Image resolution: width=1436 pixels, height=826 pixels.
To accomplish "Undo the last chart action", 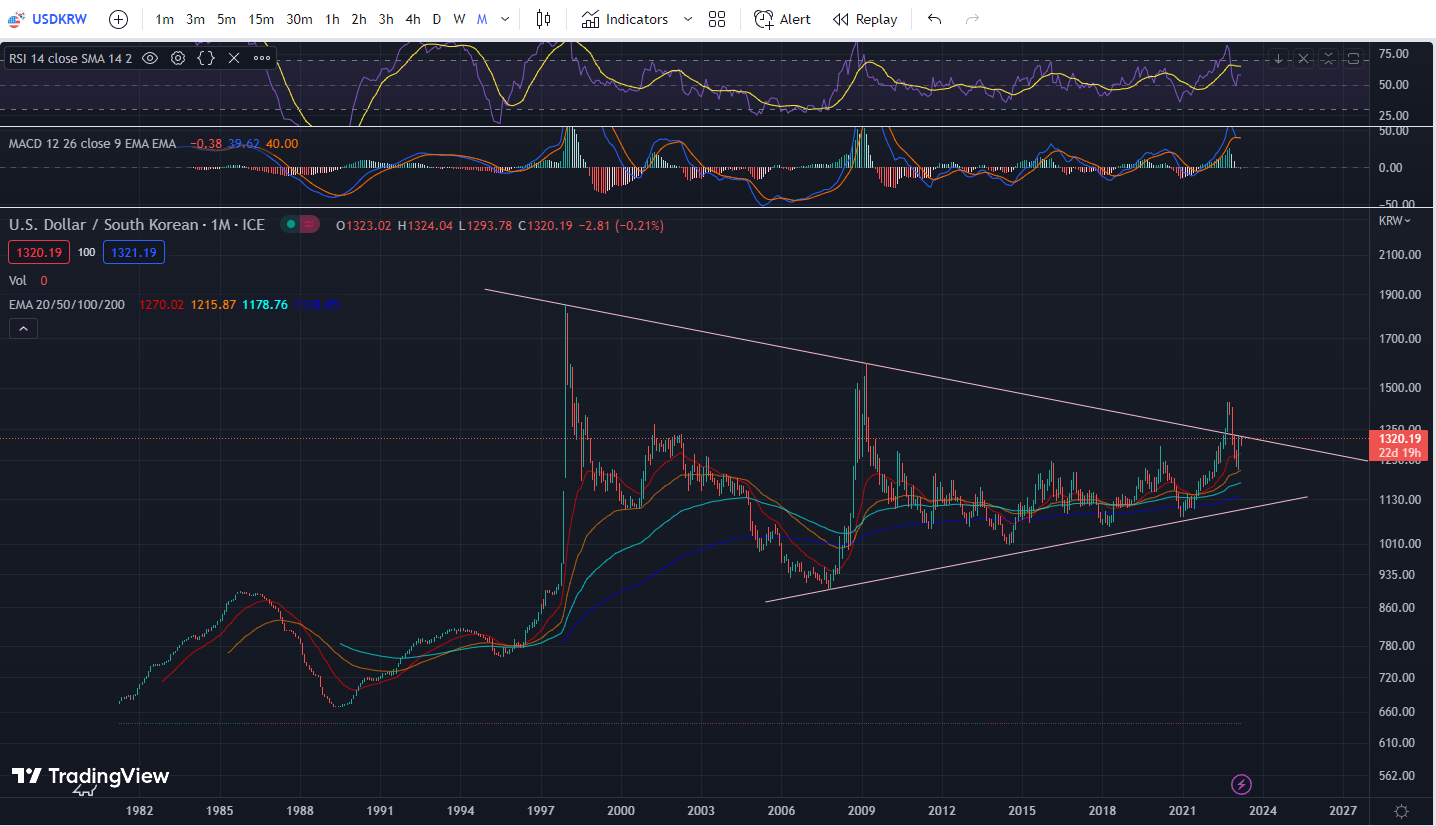I will (934, 19).
